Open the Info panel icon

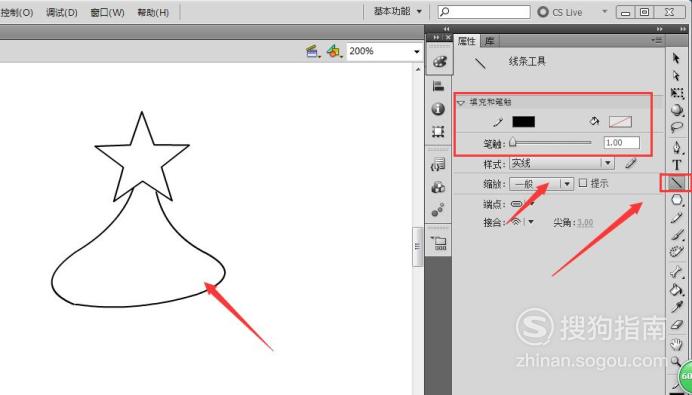[x=439, y=109]
